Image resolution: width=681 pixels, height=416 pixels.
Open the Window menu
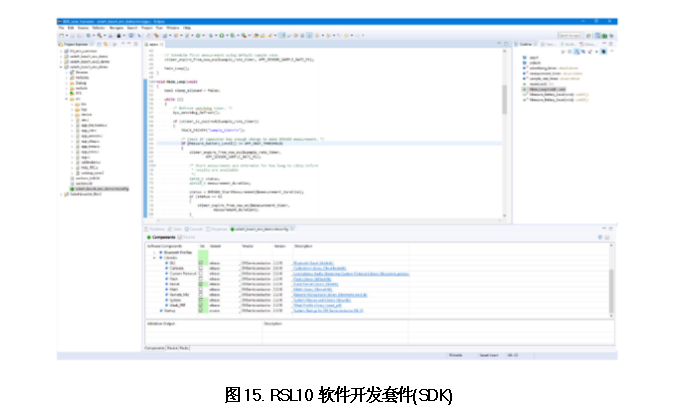click(x=172, y=28)
